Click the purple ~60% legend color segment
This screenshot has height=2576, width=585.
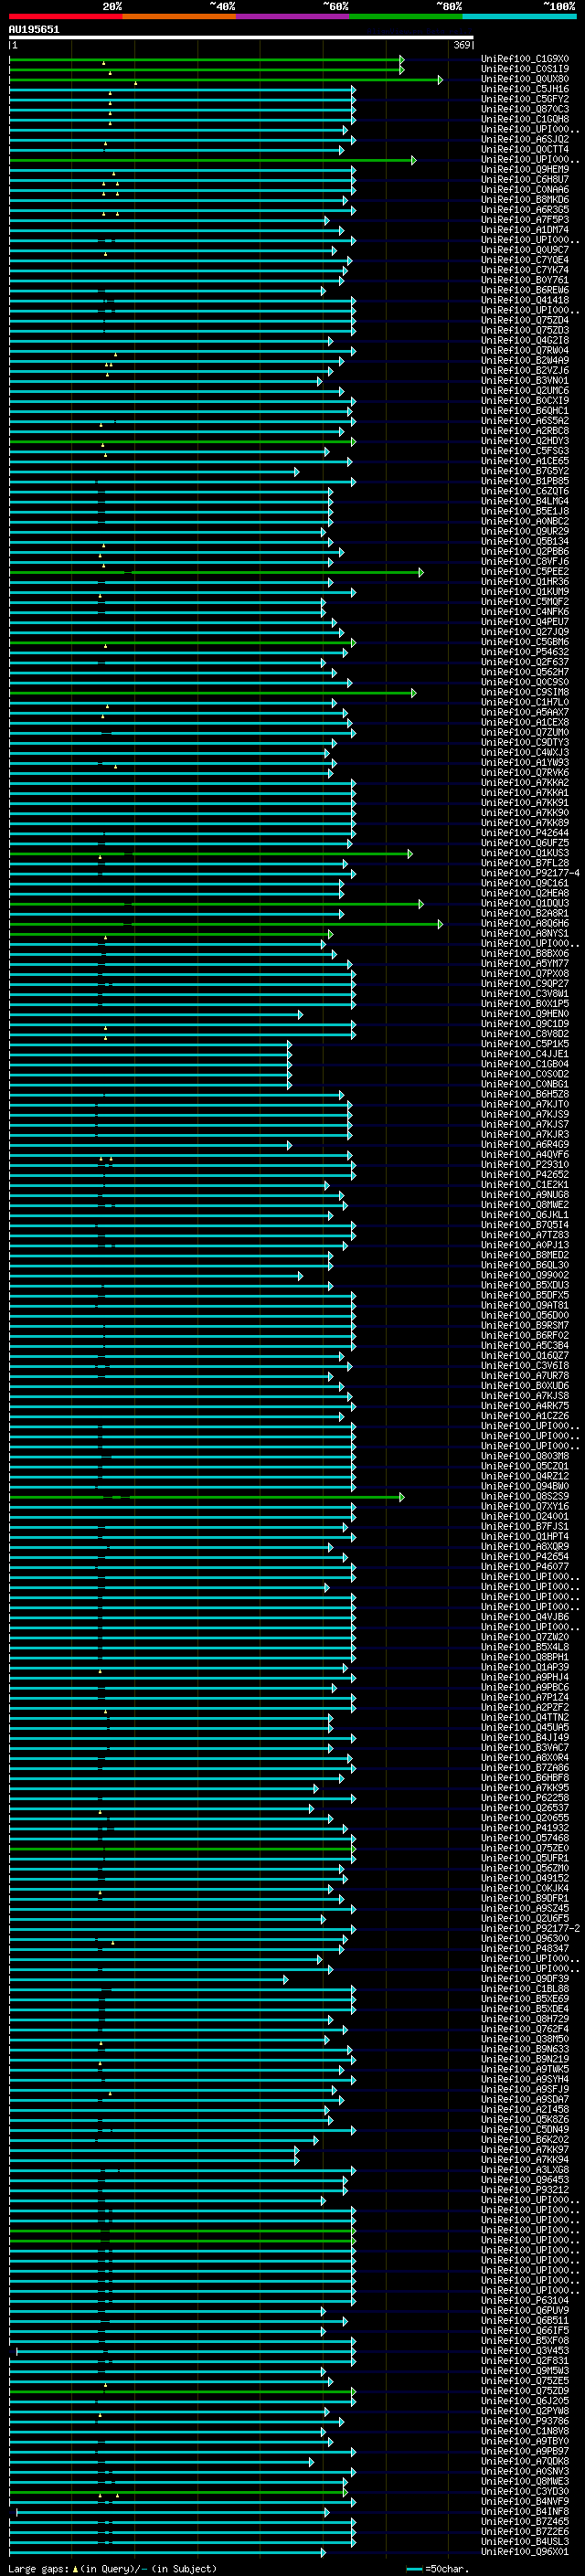pyautogui.click(x=293, y=16)
